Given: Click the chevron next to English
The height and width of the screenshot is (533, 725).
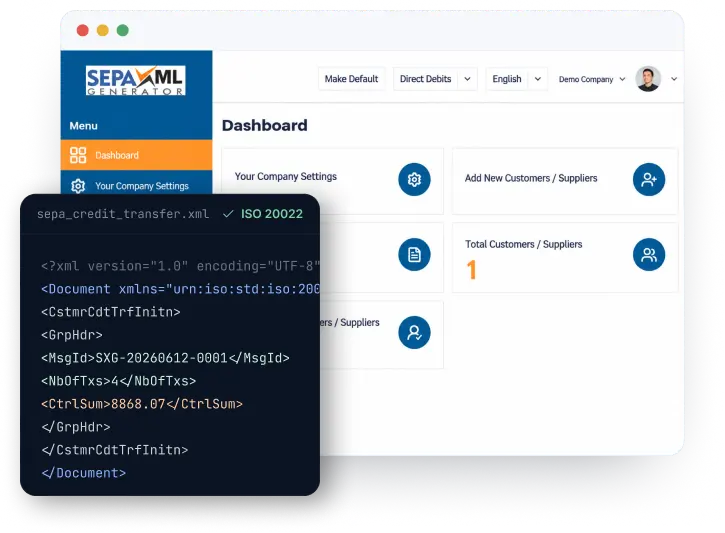Looking at the screenshot, I should (538, 79).
